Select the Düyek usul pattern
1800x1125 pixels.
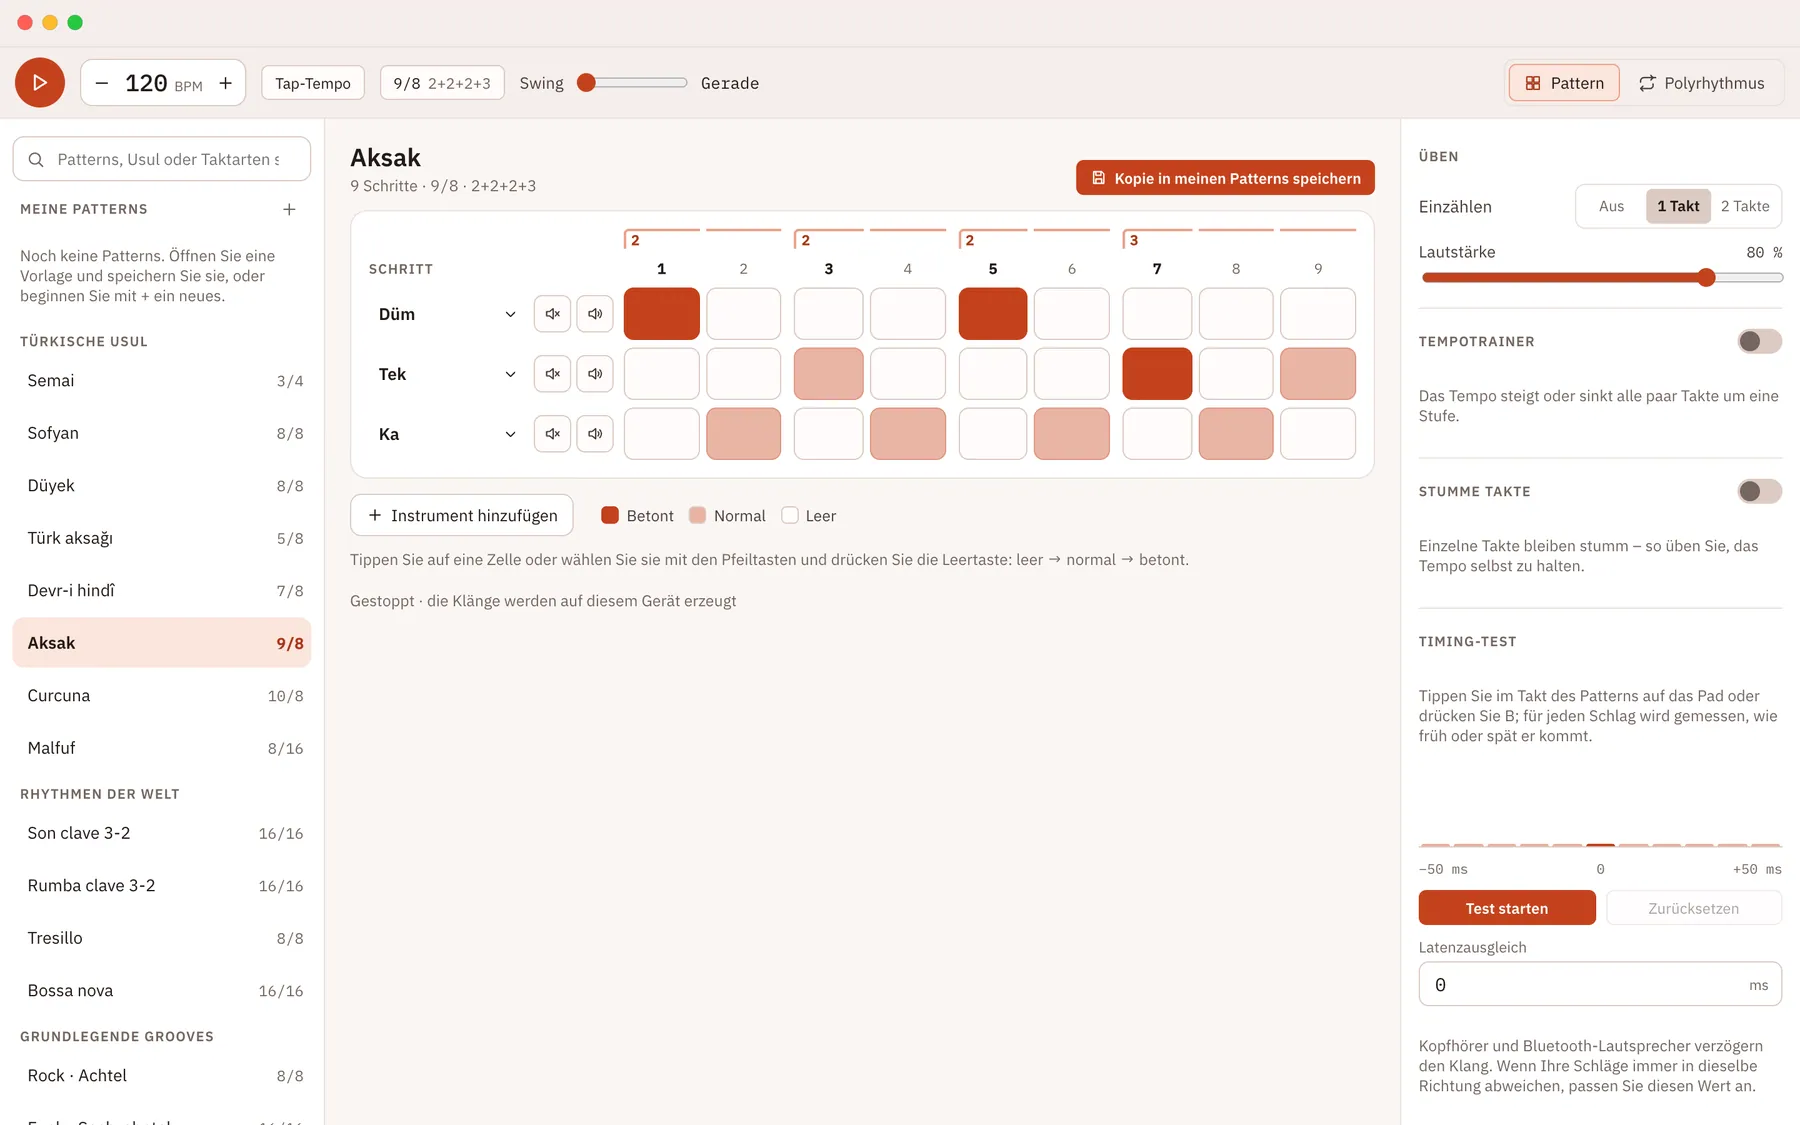162,486
